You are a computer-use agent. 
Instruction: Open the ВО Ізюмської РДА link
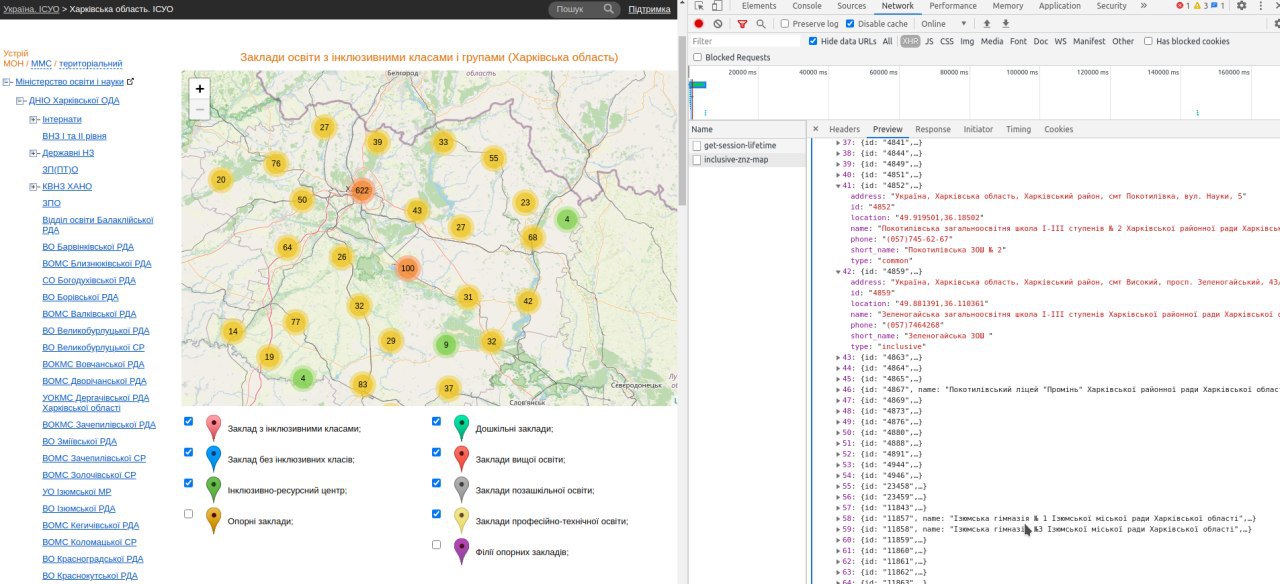tap(80, 508)
